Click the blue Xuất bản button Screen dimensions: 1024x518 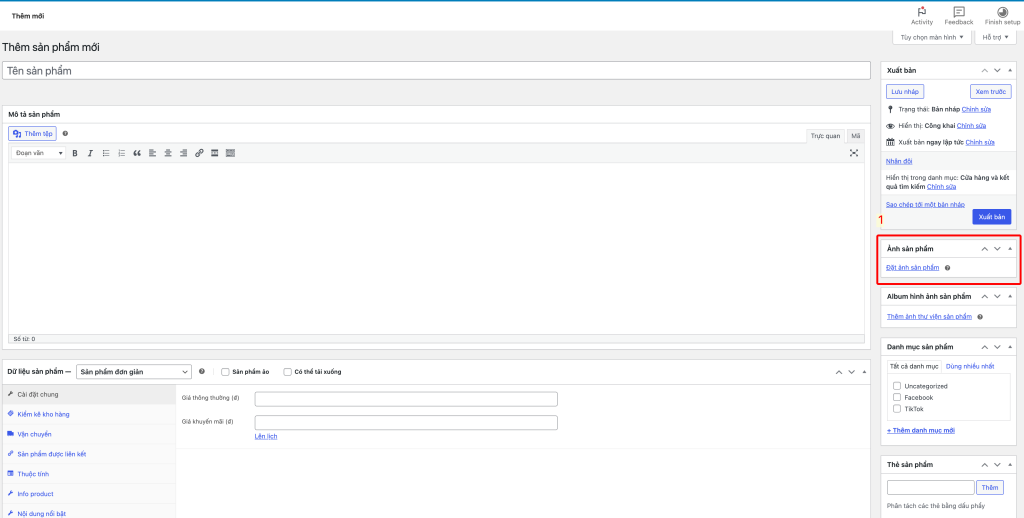(991, 217)
